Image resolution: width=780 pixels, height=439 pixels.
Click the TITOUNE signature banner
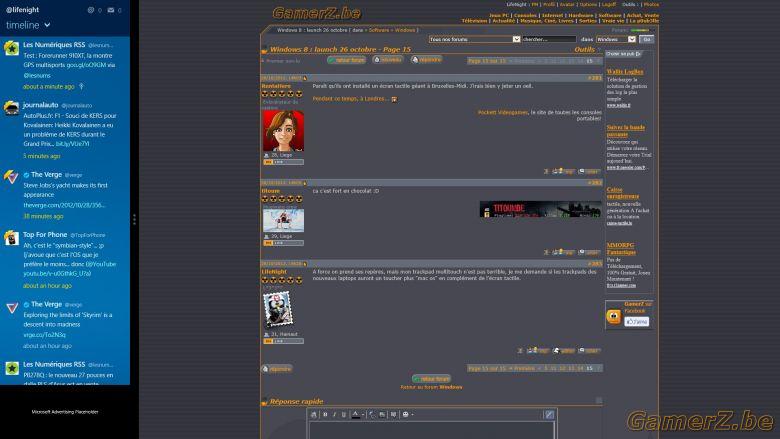(x=540, y=209)
